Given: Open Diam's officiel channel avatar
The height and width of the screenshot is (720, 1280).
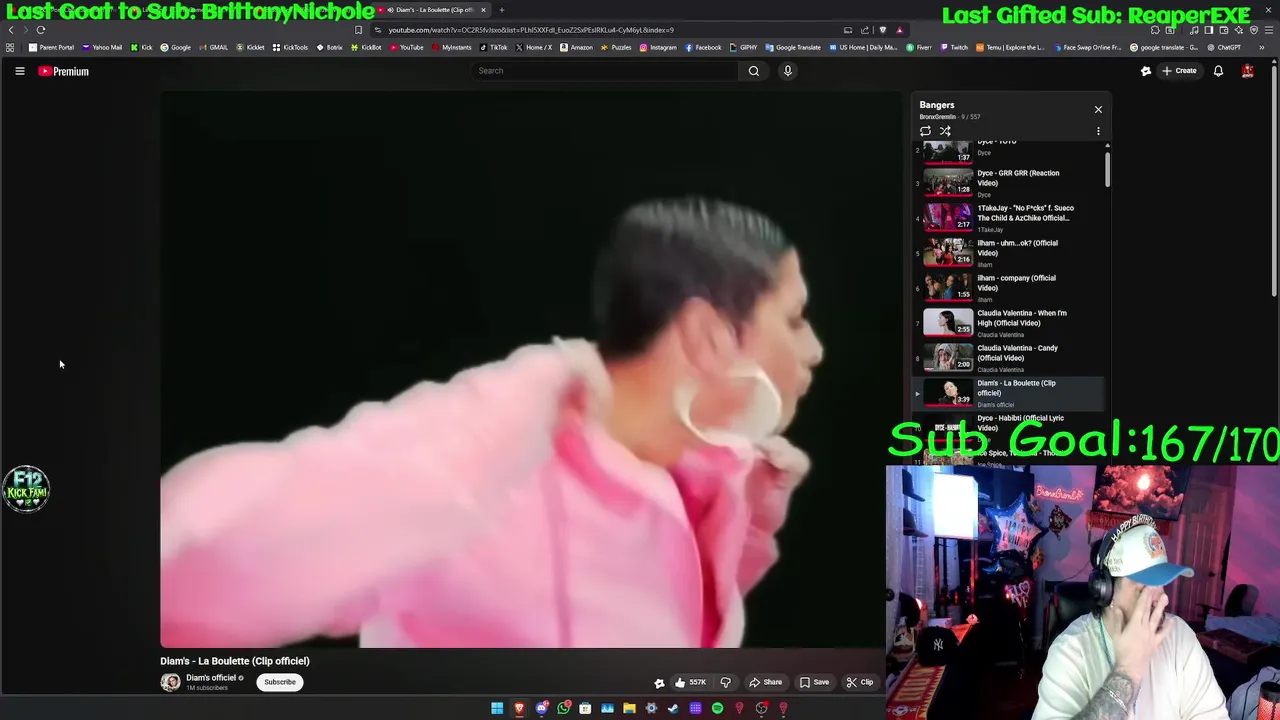Looking at the screenshot, I should pos(171,682).
